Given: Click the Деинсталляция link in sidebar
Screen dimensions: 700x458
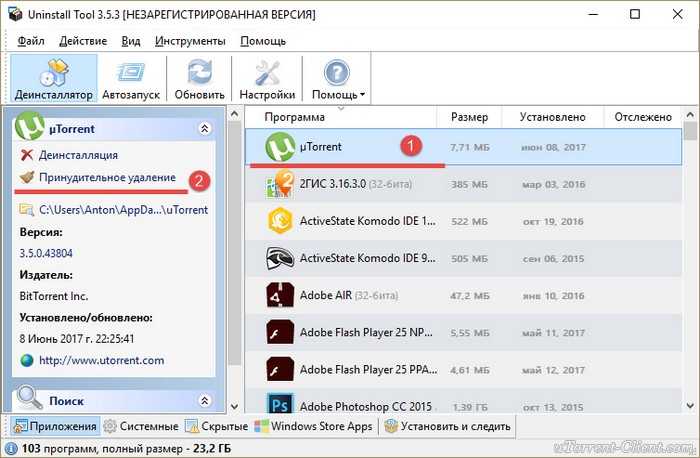Looking at the screenshot, I should [79, 155].
